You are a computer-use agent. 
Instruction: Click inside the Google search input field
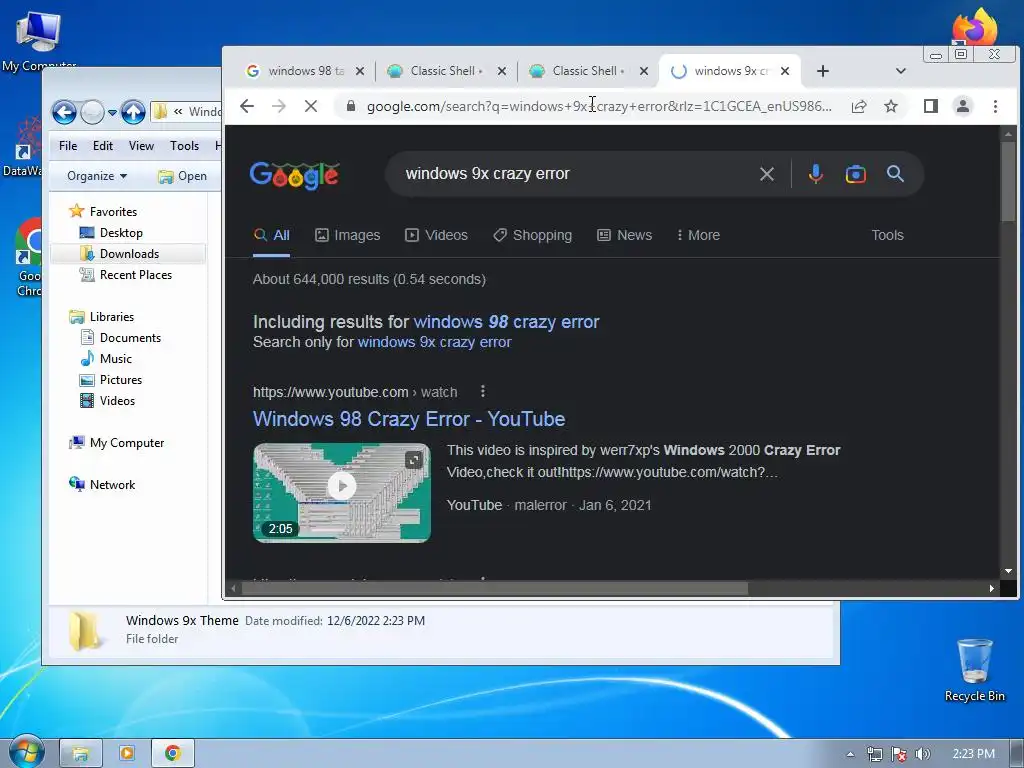tap(575, 174)
